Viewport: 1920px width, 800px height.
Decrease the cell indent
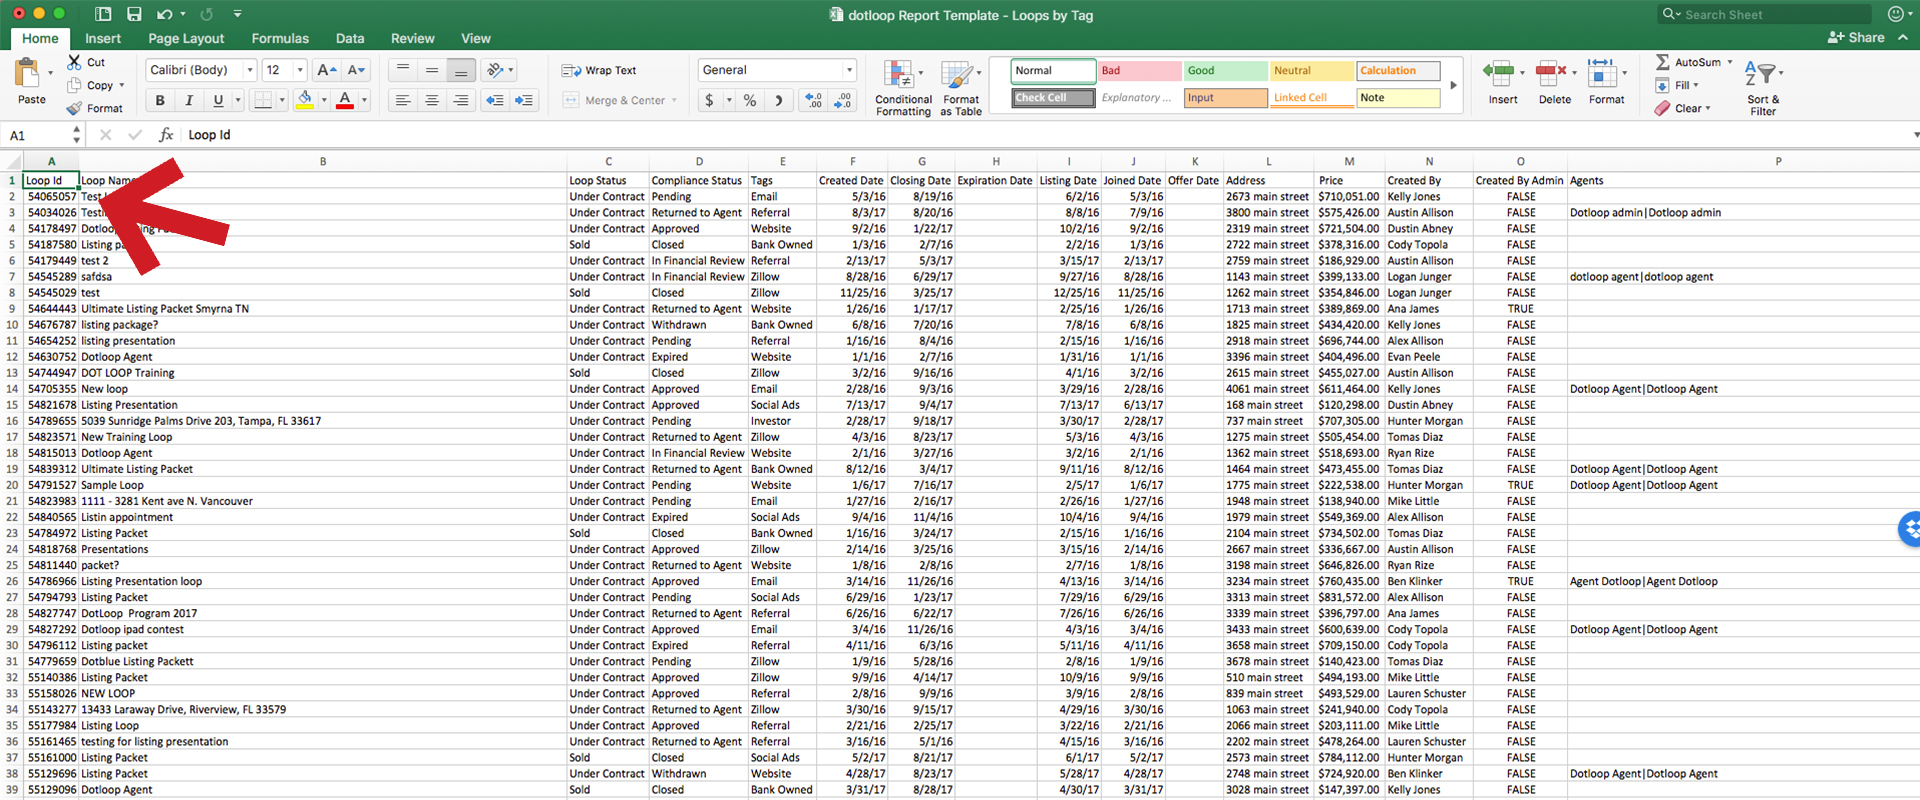pyautogui.click(x=494, y=100)
